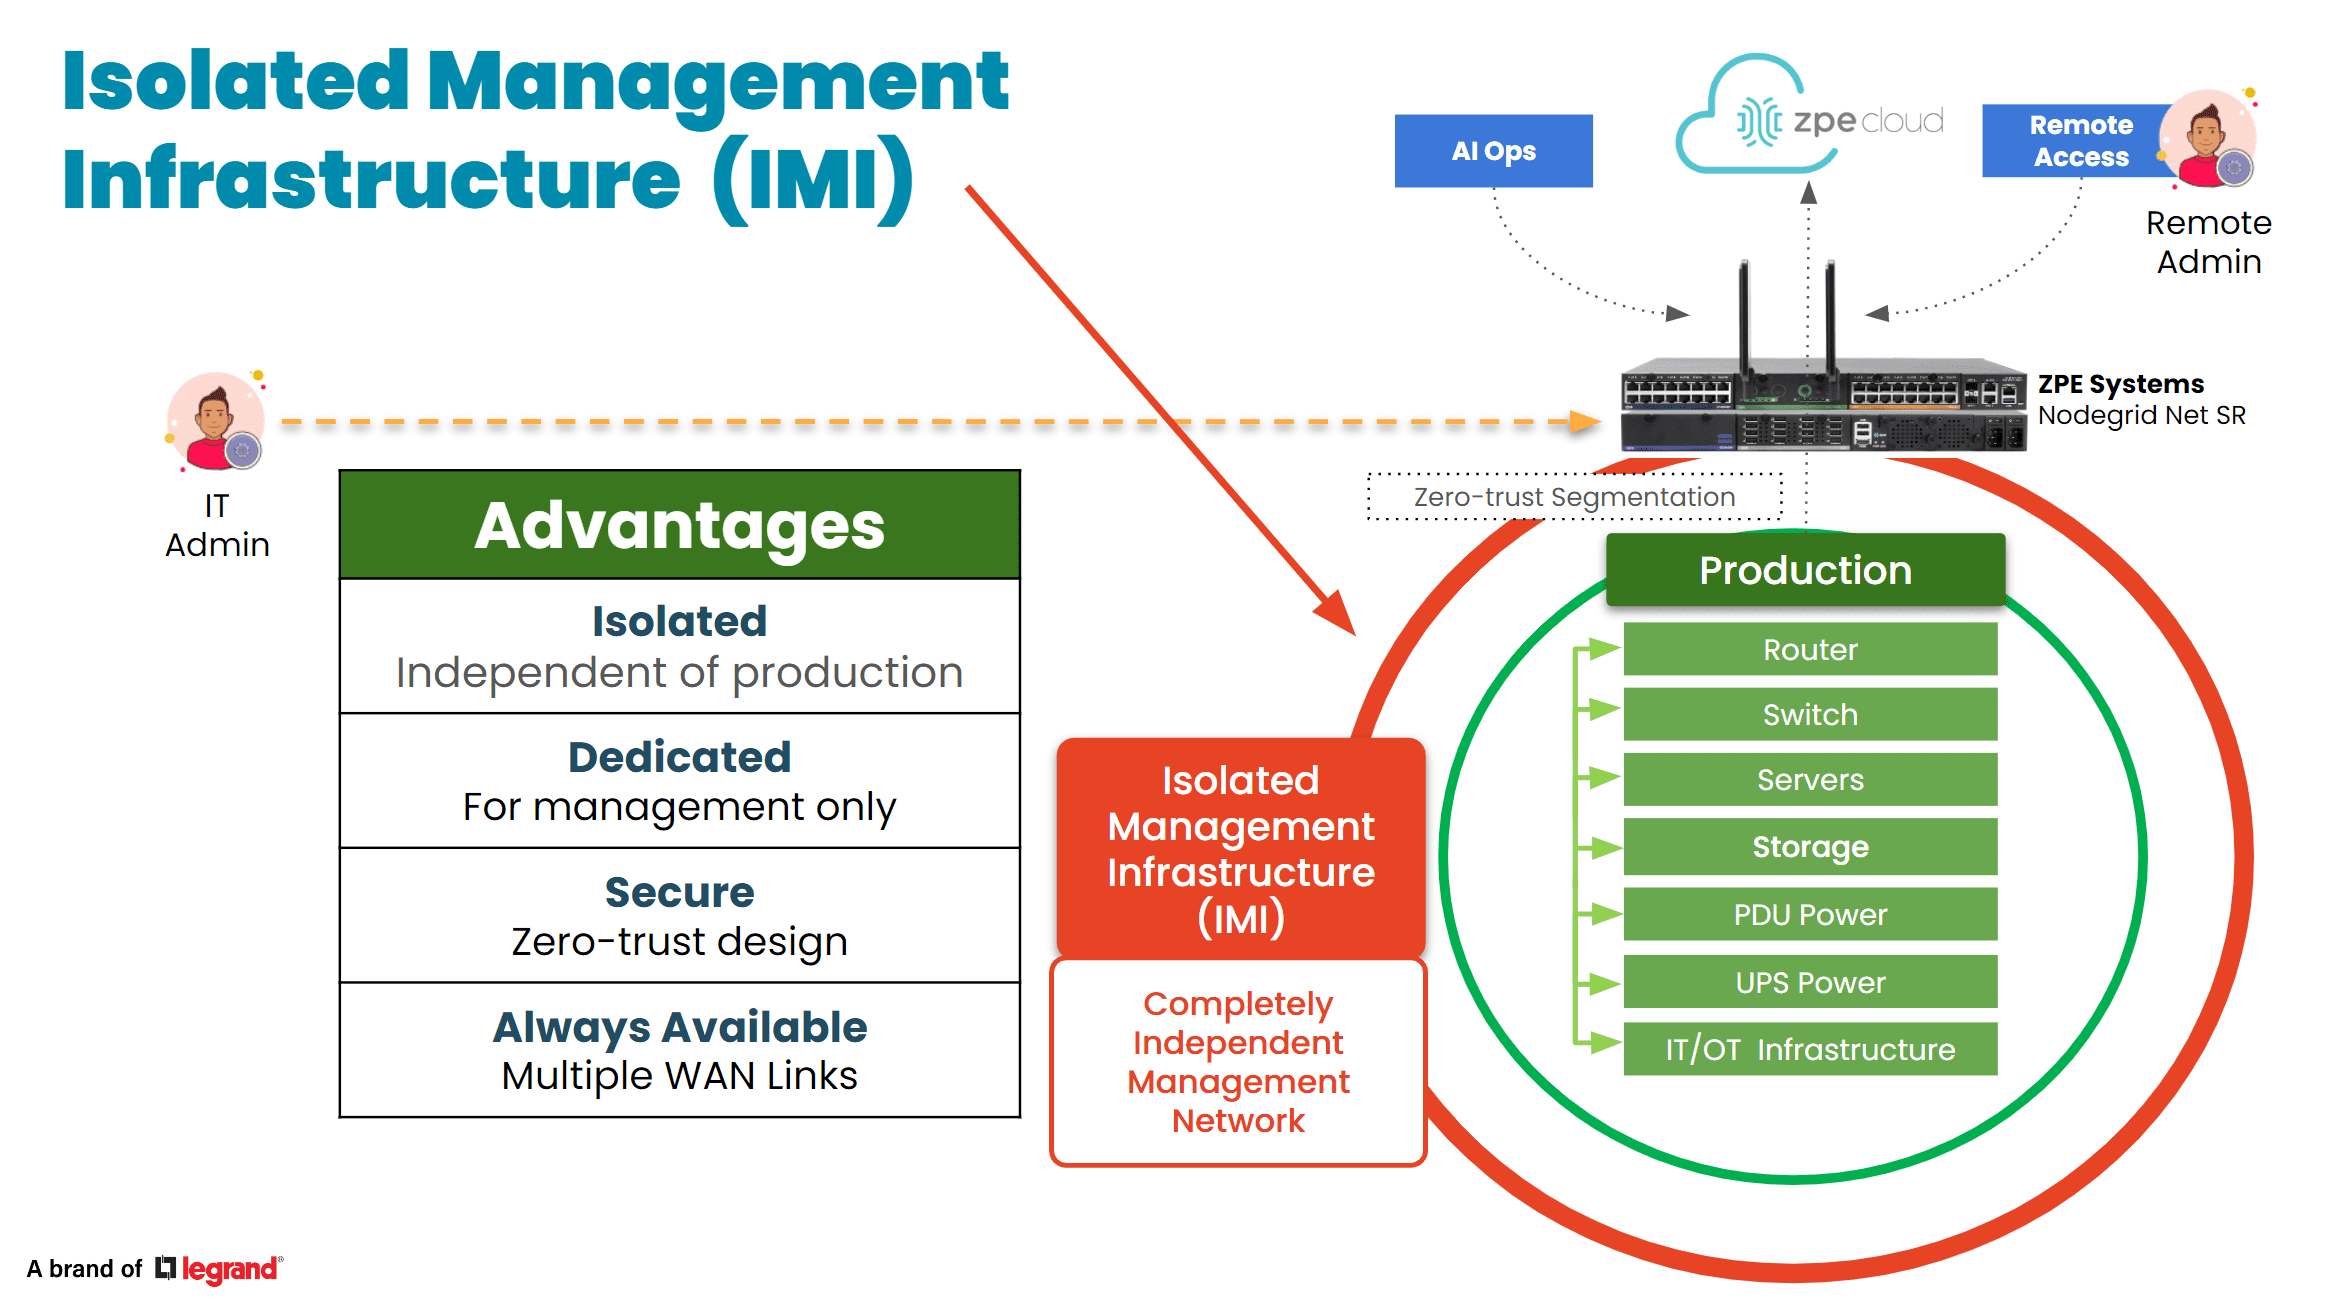This screenshot has height=1307, width=2336.
Task: Click the Zero-trust Segmentation label box
Action: 1575,497
